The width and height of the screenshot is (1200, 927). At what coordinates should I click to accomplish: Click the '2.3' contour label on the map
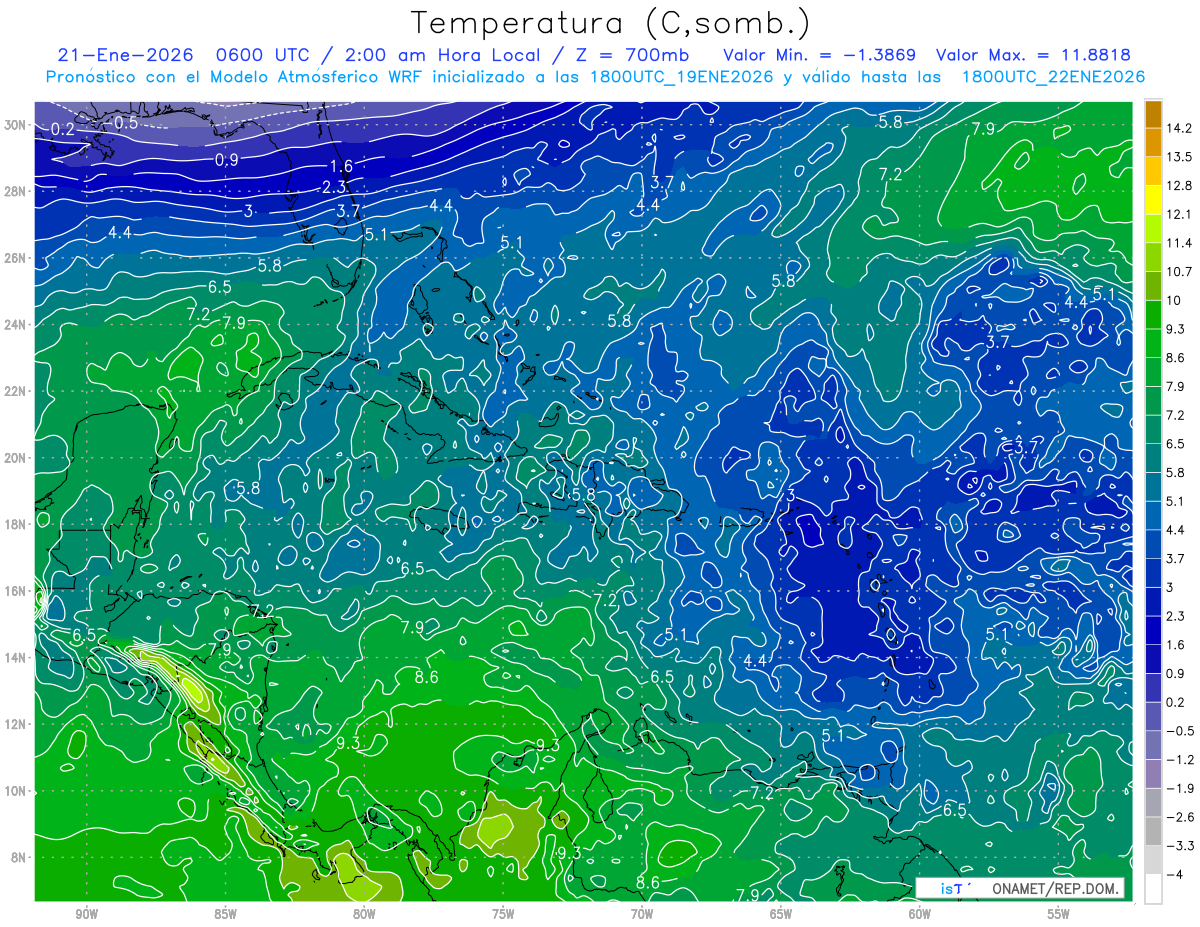pyautogui.click(x=334, y=187)
